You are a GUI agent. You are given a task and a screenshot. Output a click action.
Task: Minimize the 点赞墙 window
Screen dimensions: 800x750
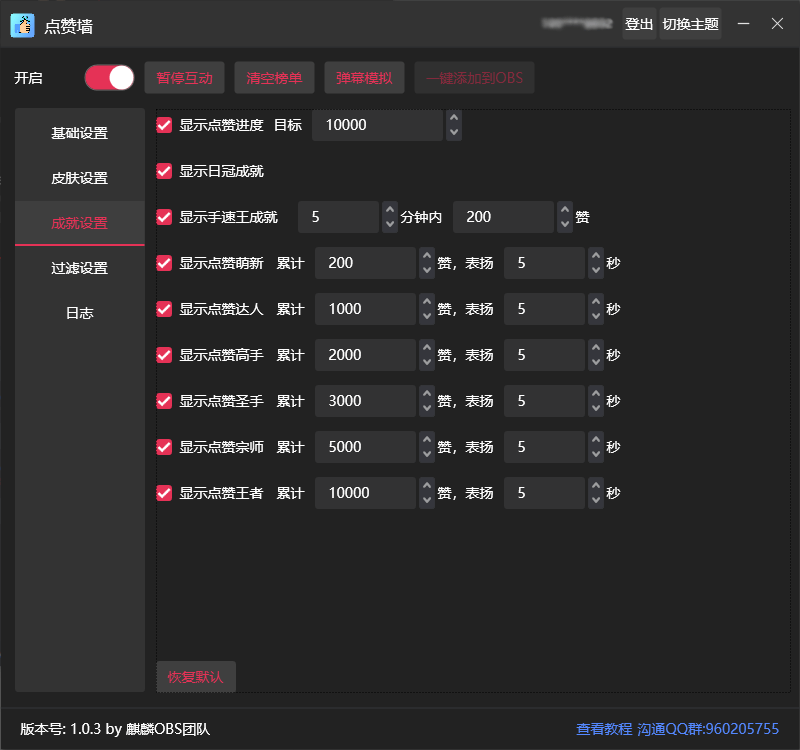click(x=743, y=25)
